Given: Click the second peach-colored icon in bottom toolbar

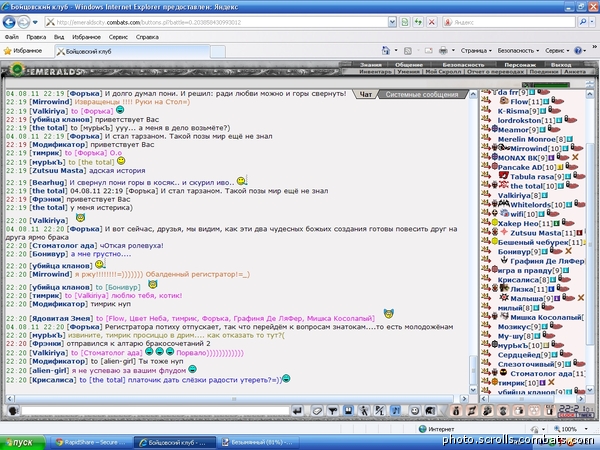Looking at the screenshot, I should tap(472, 411).
